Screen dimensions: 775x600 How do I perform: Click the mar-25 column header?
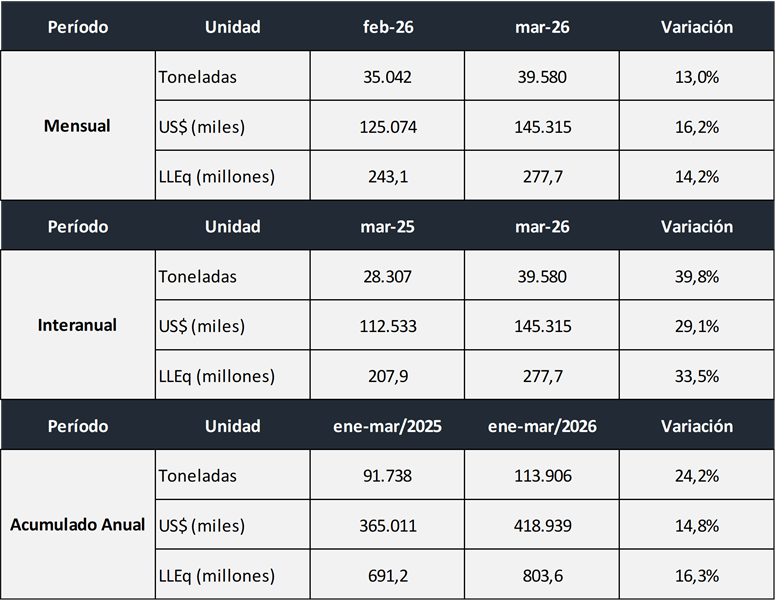click(387, 226)
